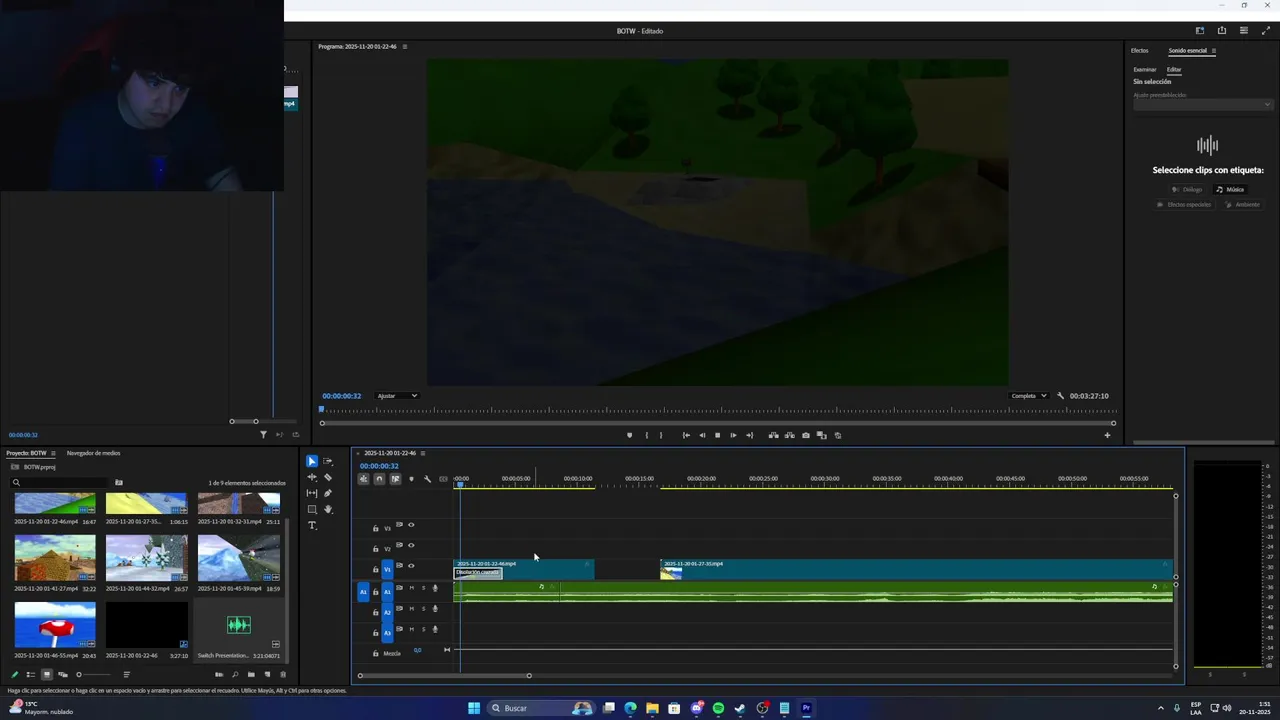This screenshot has width=1280, height=720.
Task: Switch to Sonido esencial tab
Action: point(1188,51)
